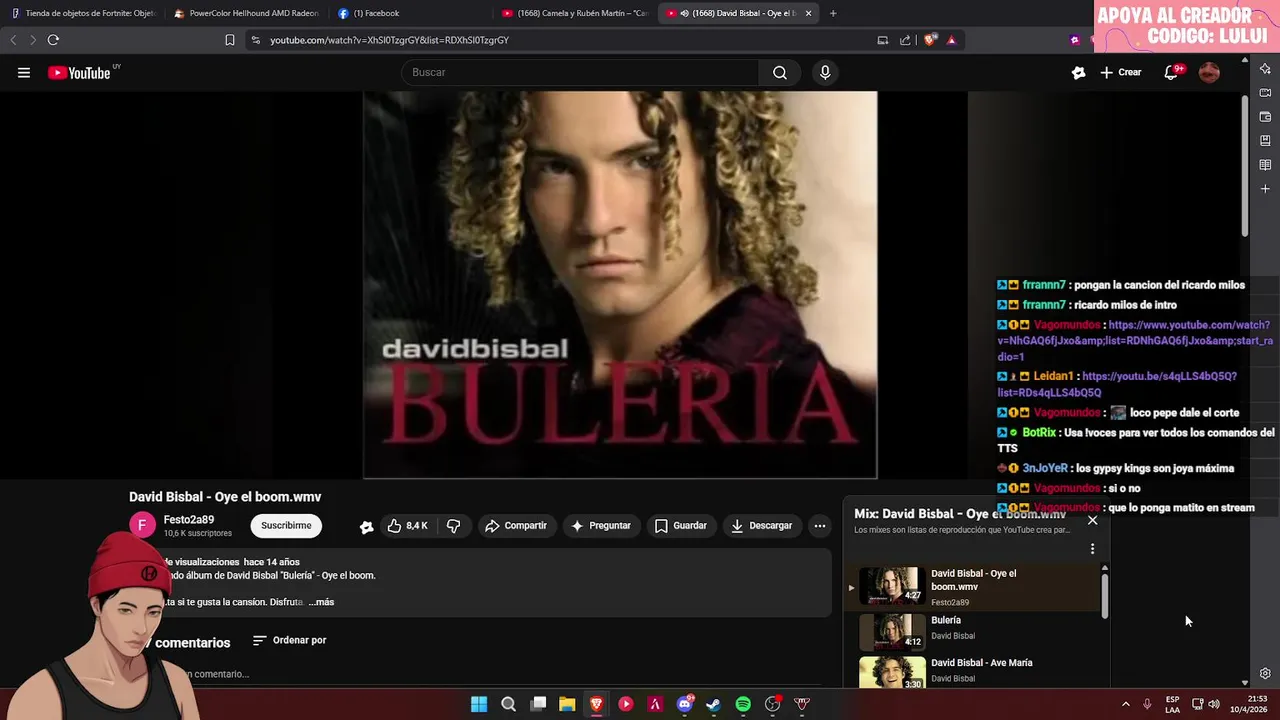This screenshot has width=1280, height=720.
Task: Switch to PowerColor Hellhound AMD Radeon tab
Action: 245,13
